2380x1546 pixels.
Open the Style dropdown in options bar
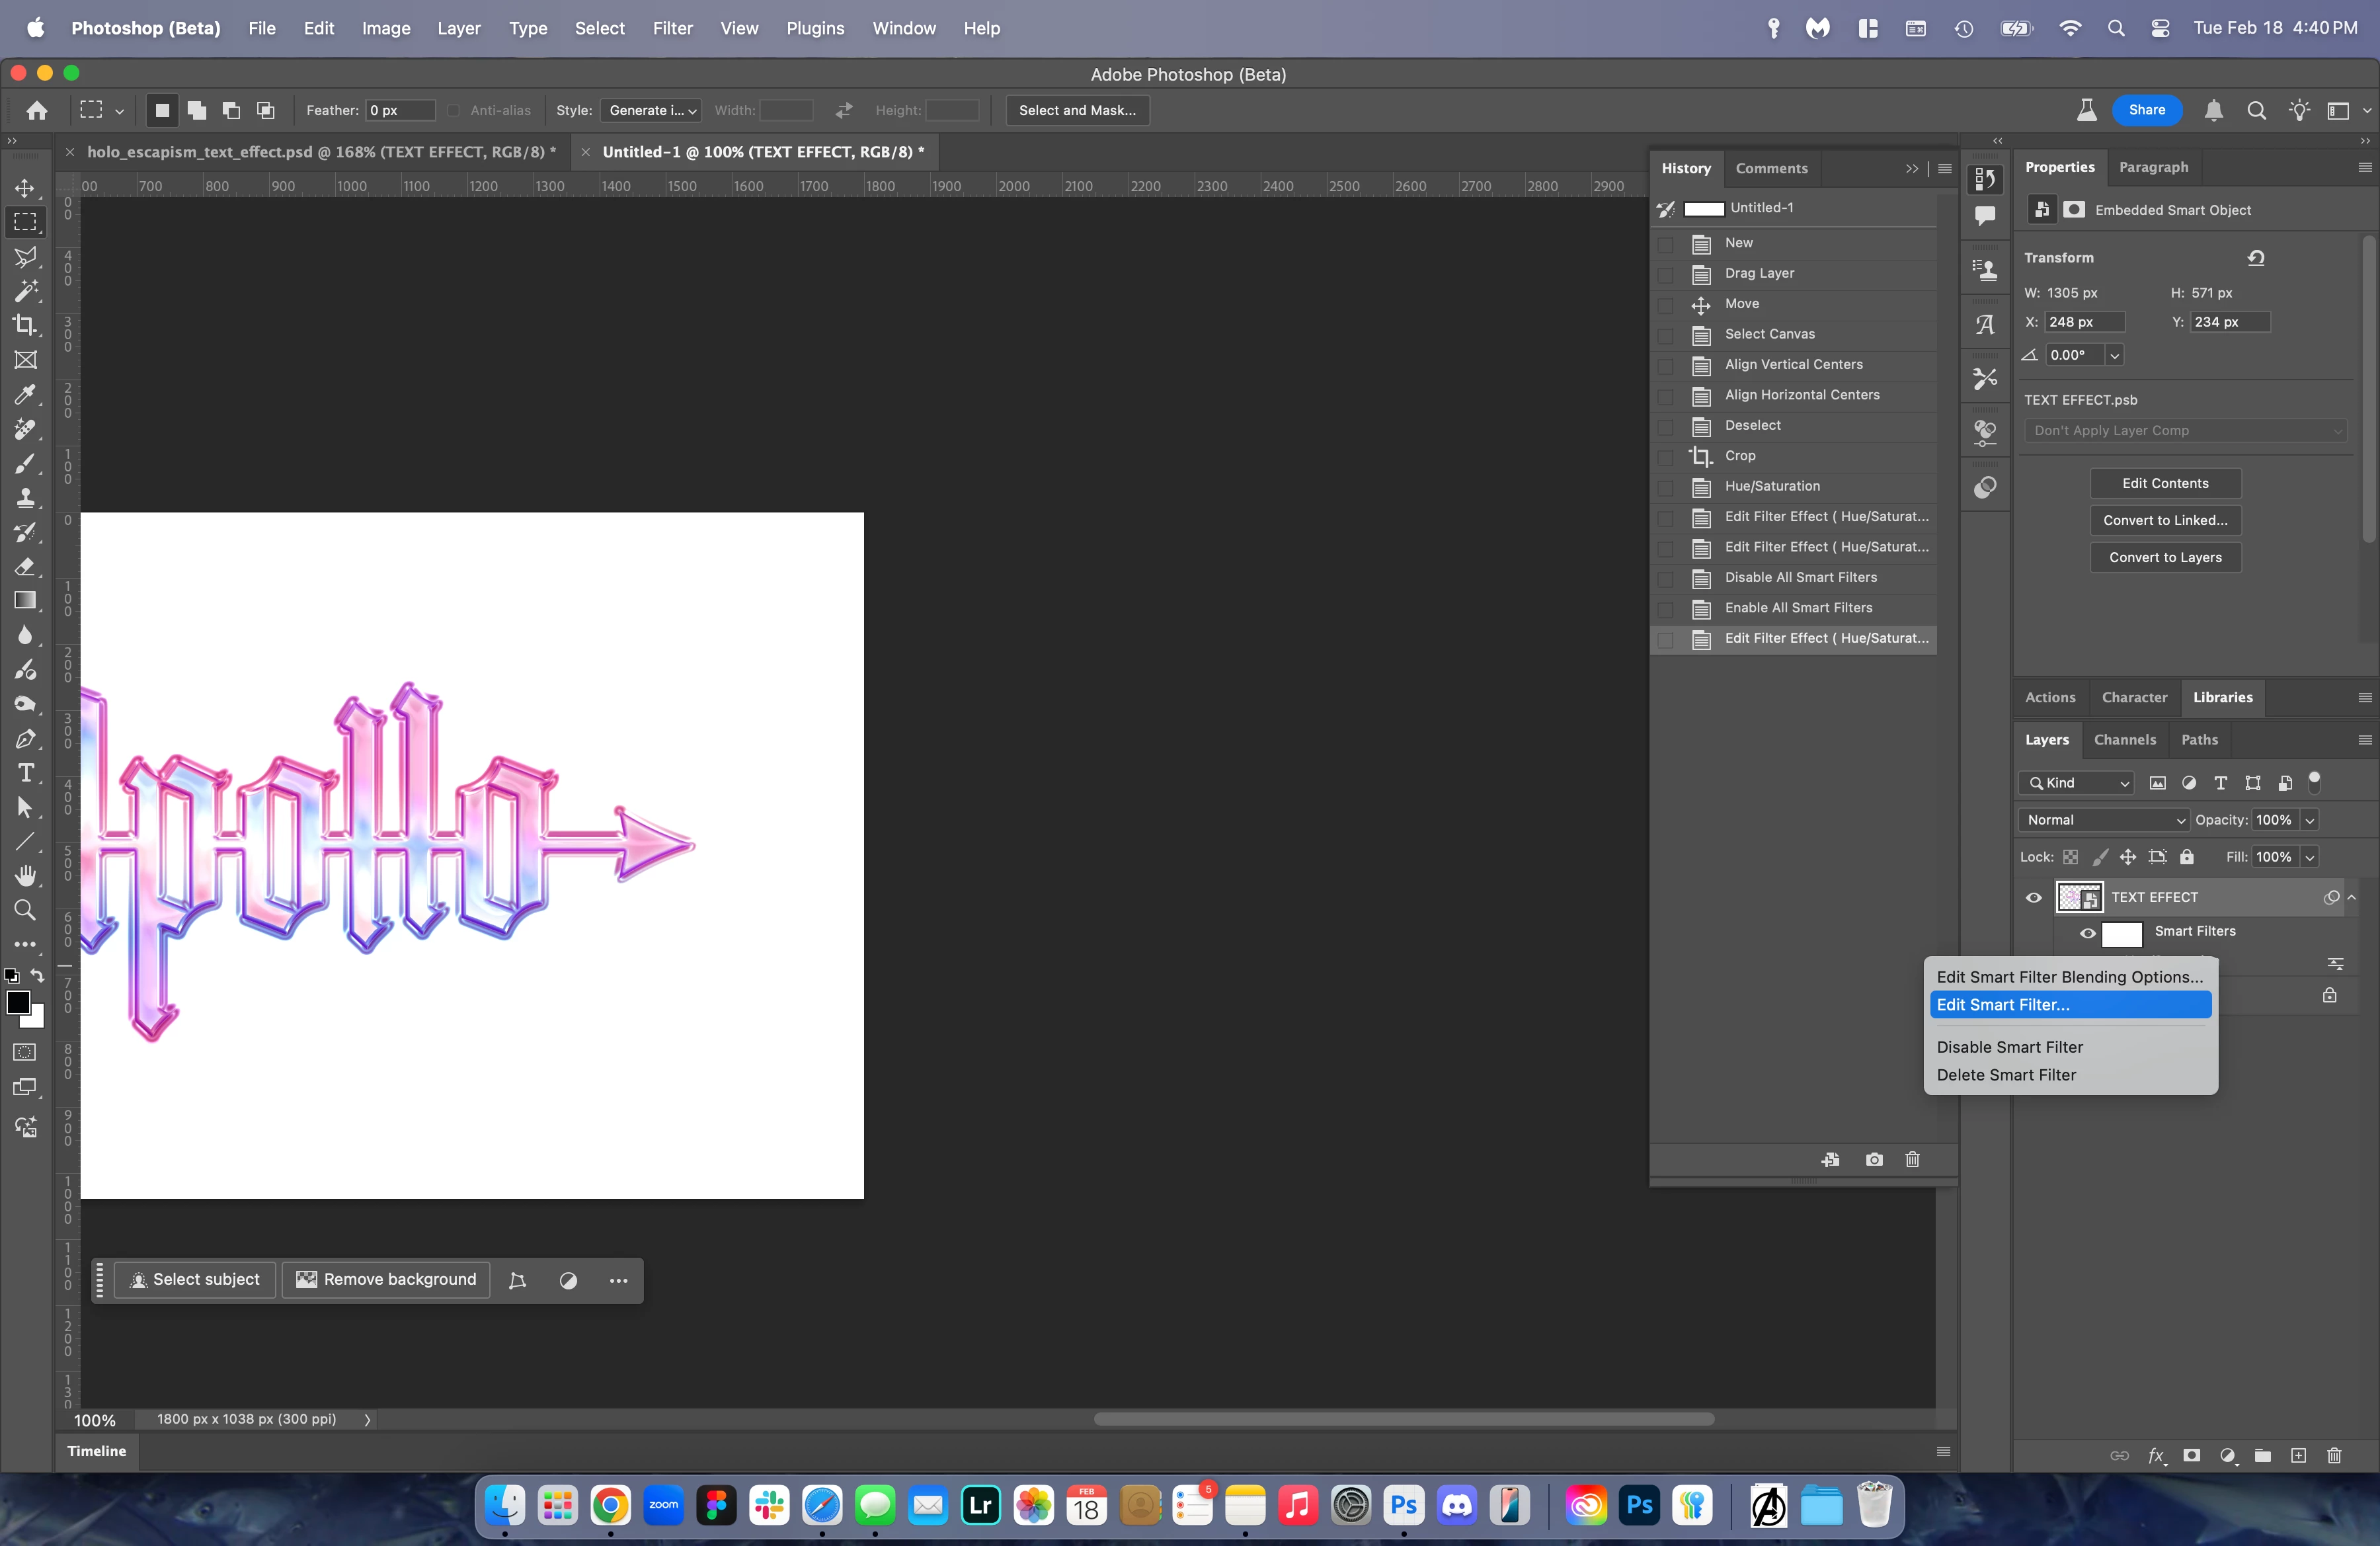pos(651,110)
